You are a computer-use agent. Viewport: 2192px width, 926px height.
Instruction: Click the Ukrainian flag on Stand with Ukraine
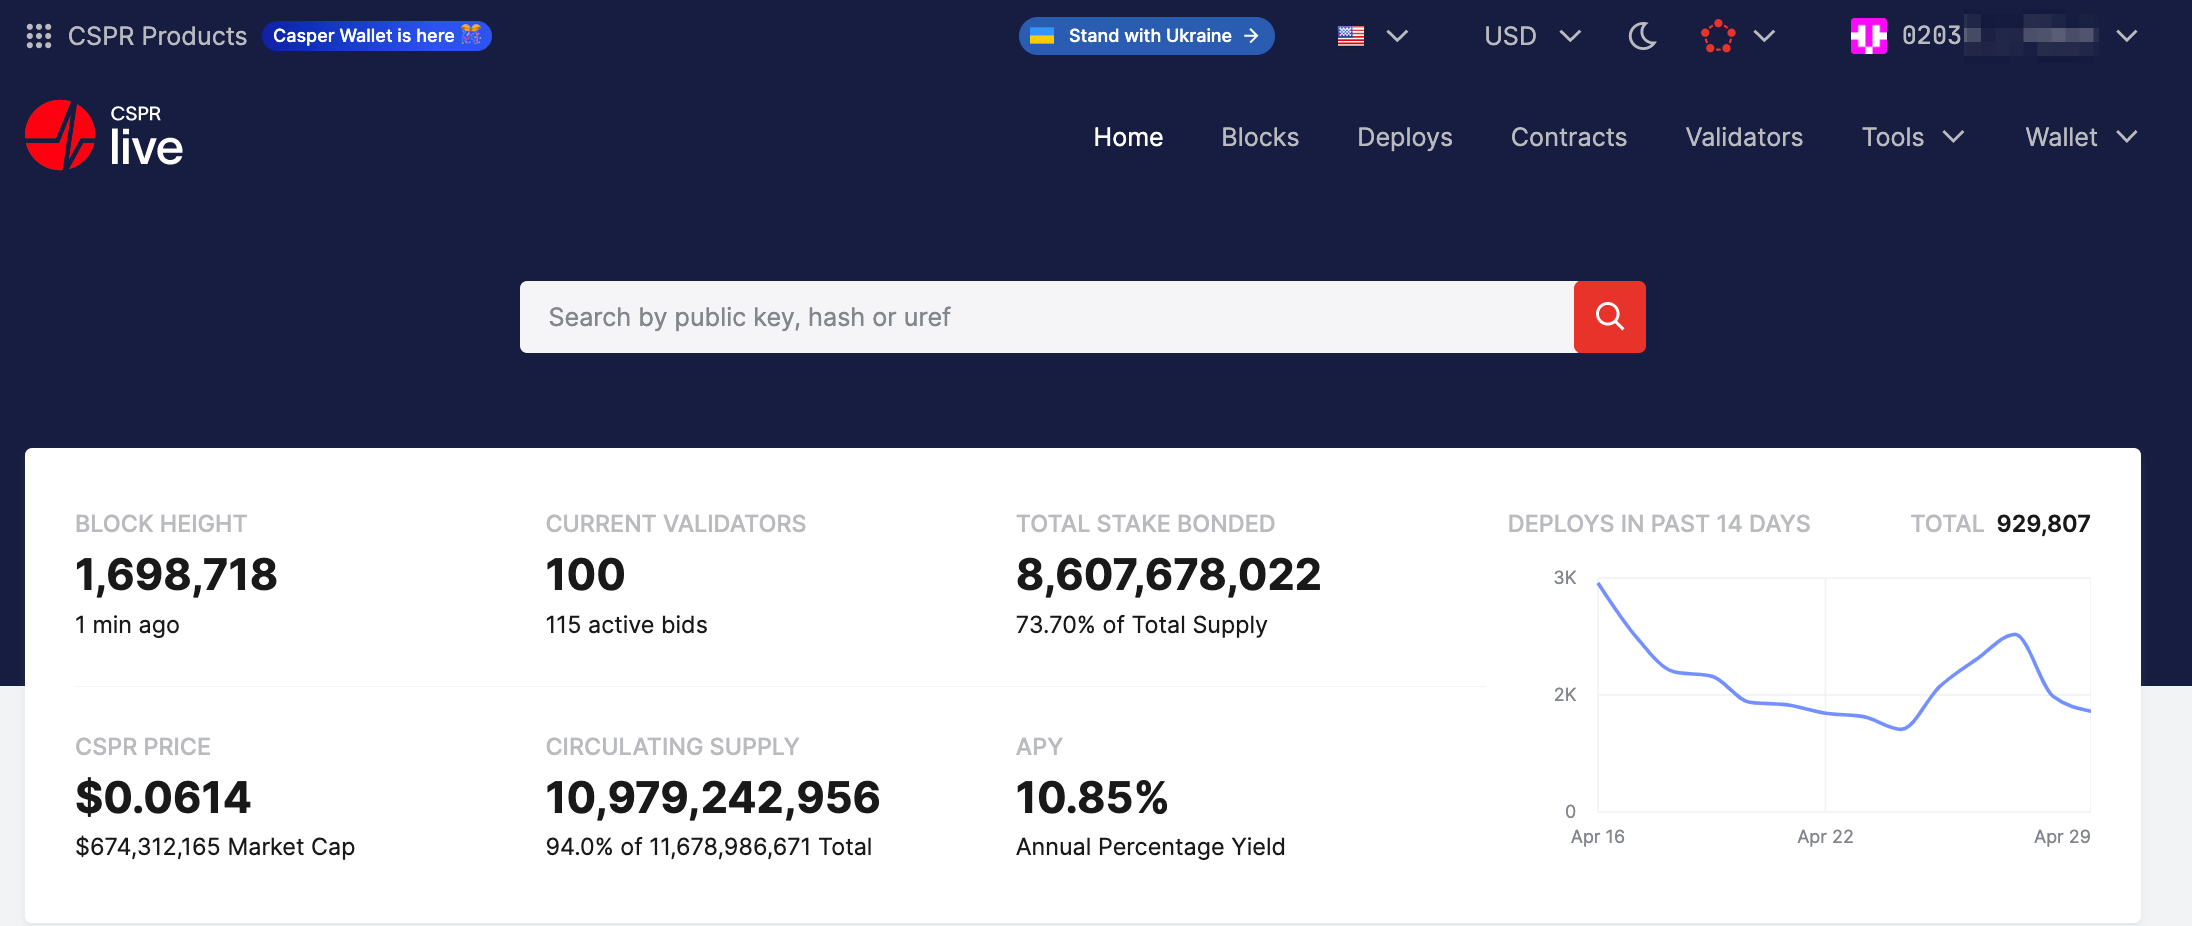(x=1043, y=35)
